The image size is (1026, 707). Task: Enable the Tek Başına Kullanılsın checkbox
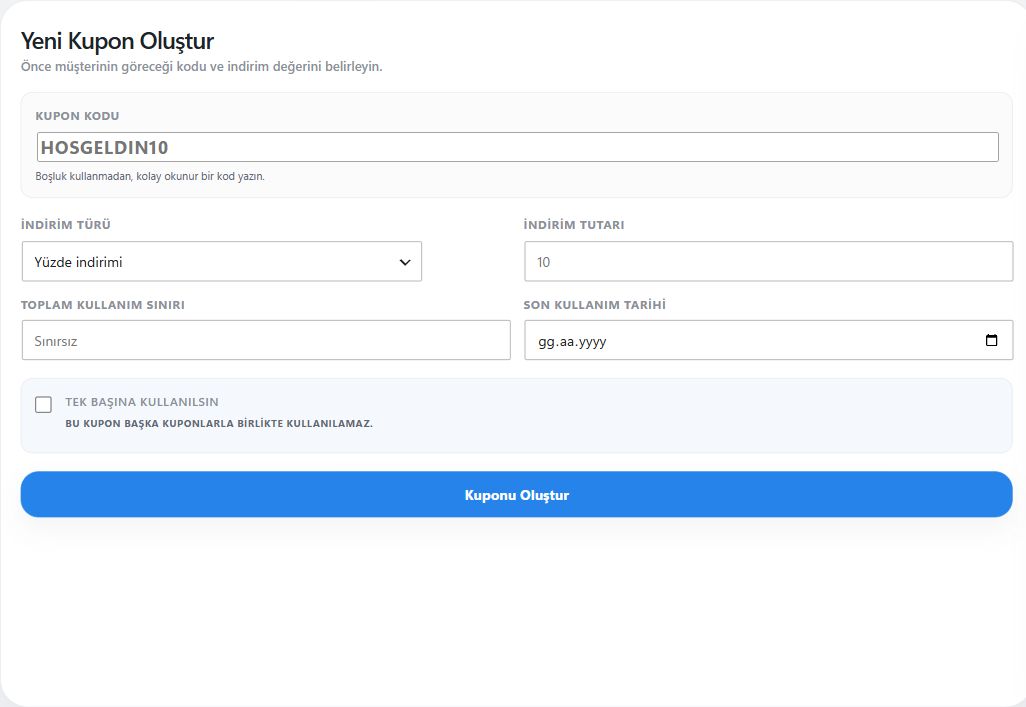(x=43, y=405)
